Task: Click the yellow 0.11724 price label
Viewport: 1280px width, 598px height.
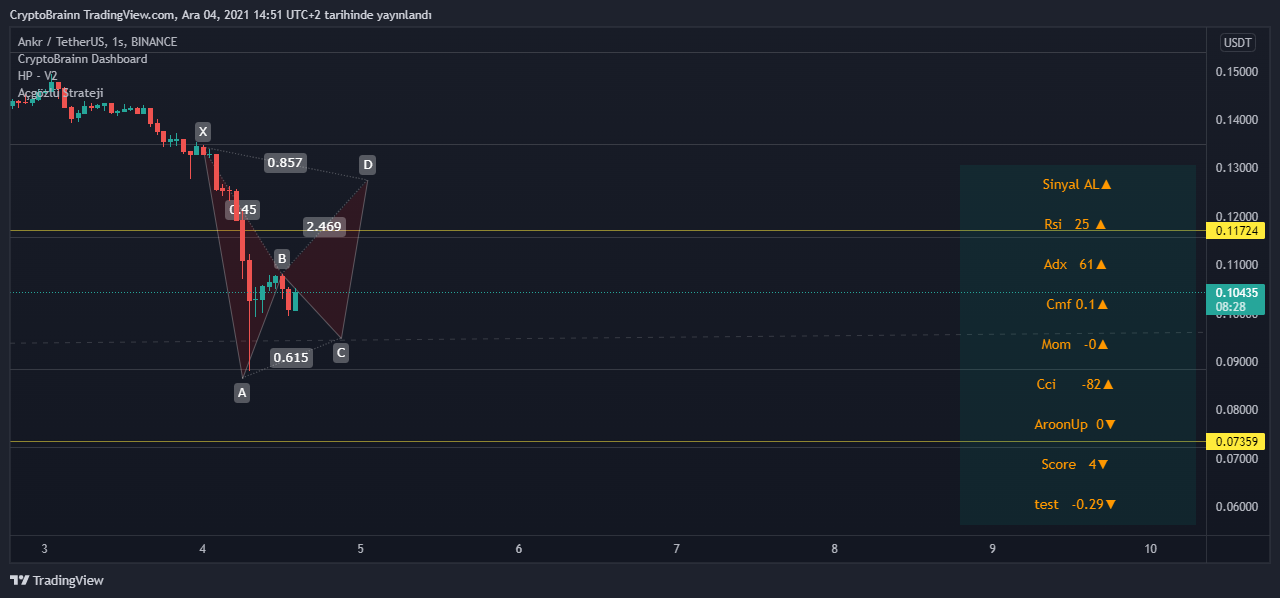Action: pos(1237,231)
